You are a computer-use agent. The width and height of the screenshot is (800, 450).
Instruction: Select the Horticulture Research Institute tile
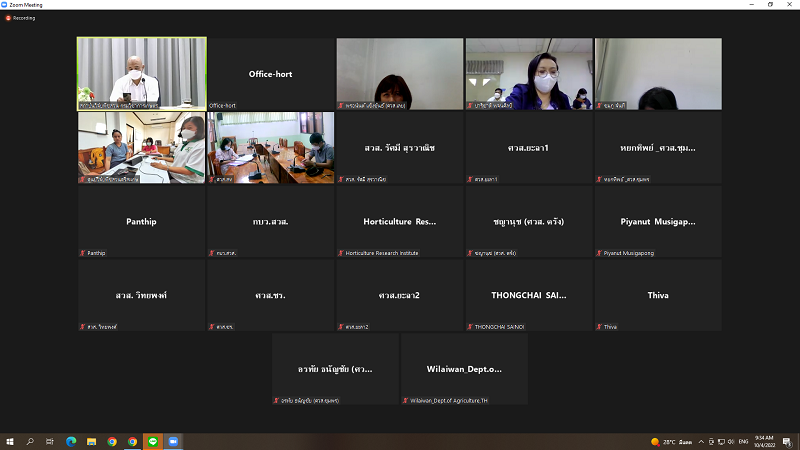(x=399, y=221)
